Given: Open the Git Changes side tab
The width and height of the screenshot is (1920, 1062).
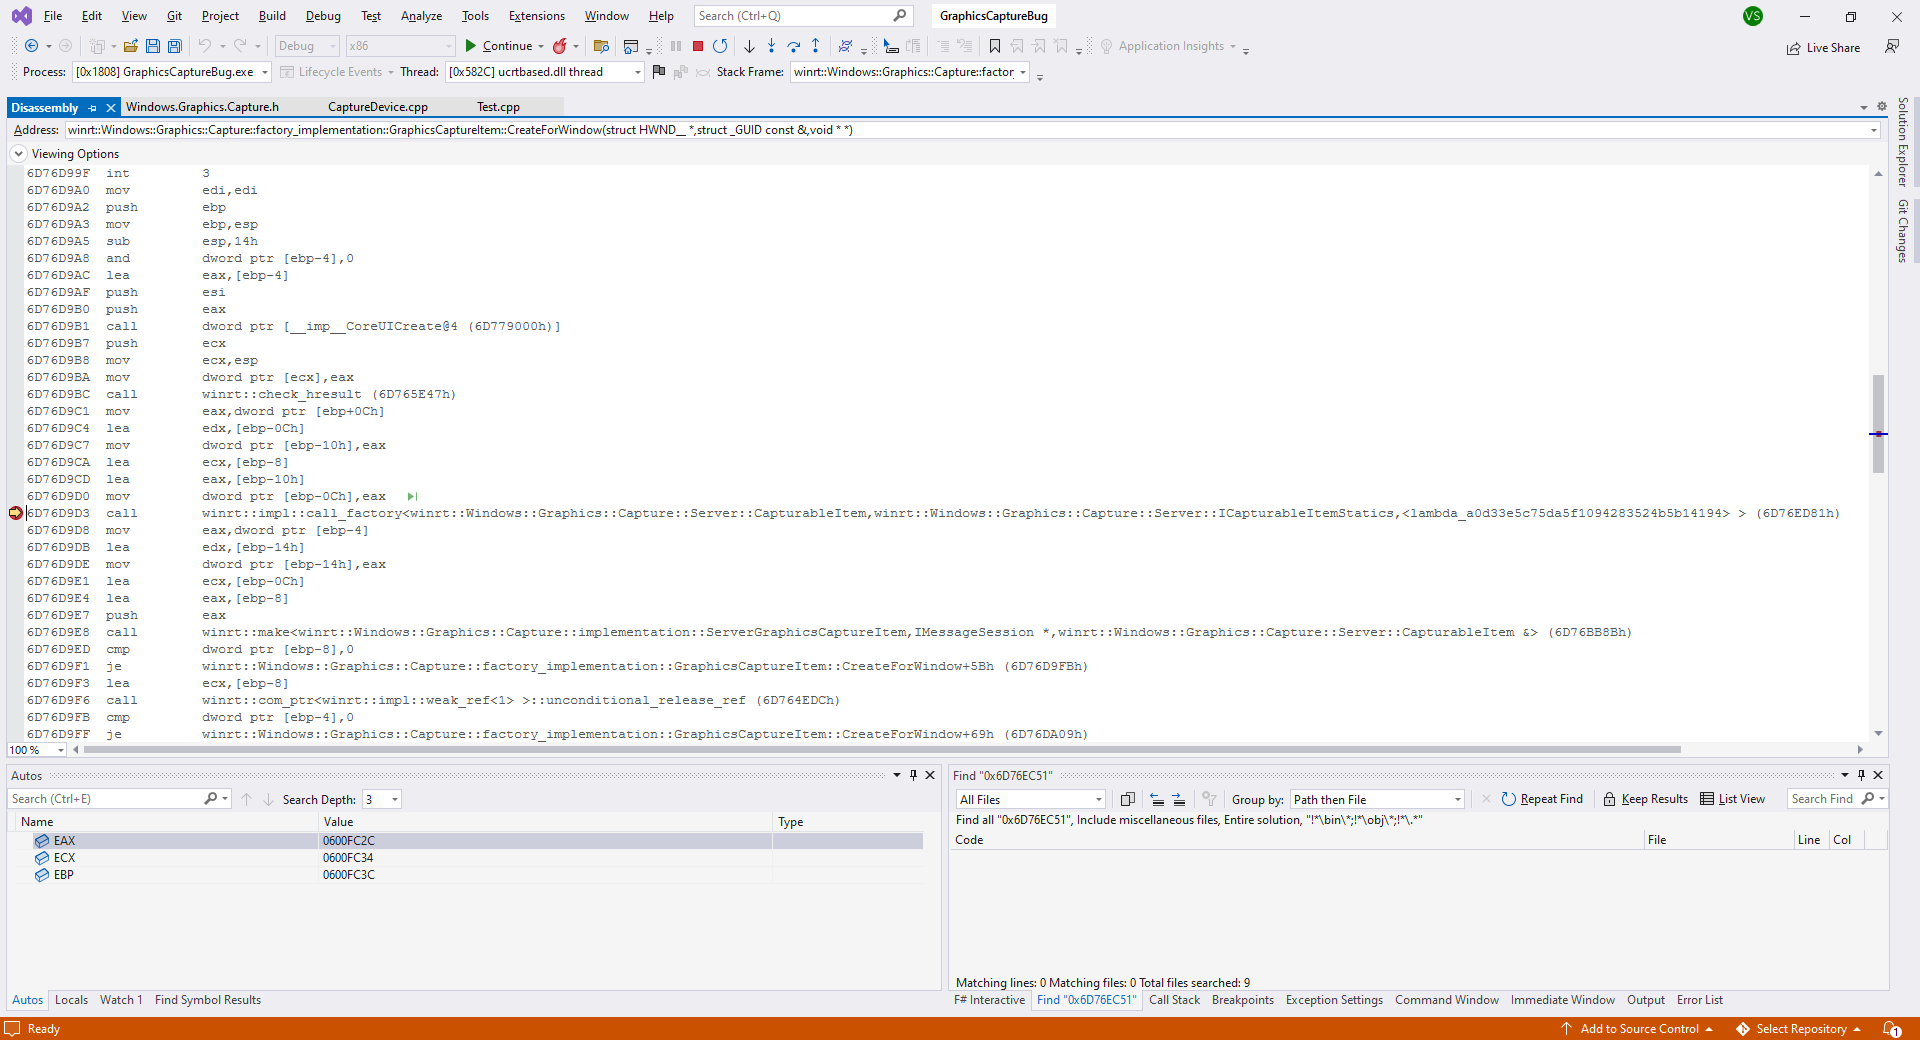Looking at the screenshot, I should [1903, 231].
